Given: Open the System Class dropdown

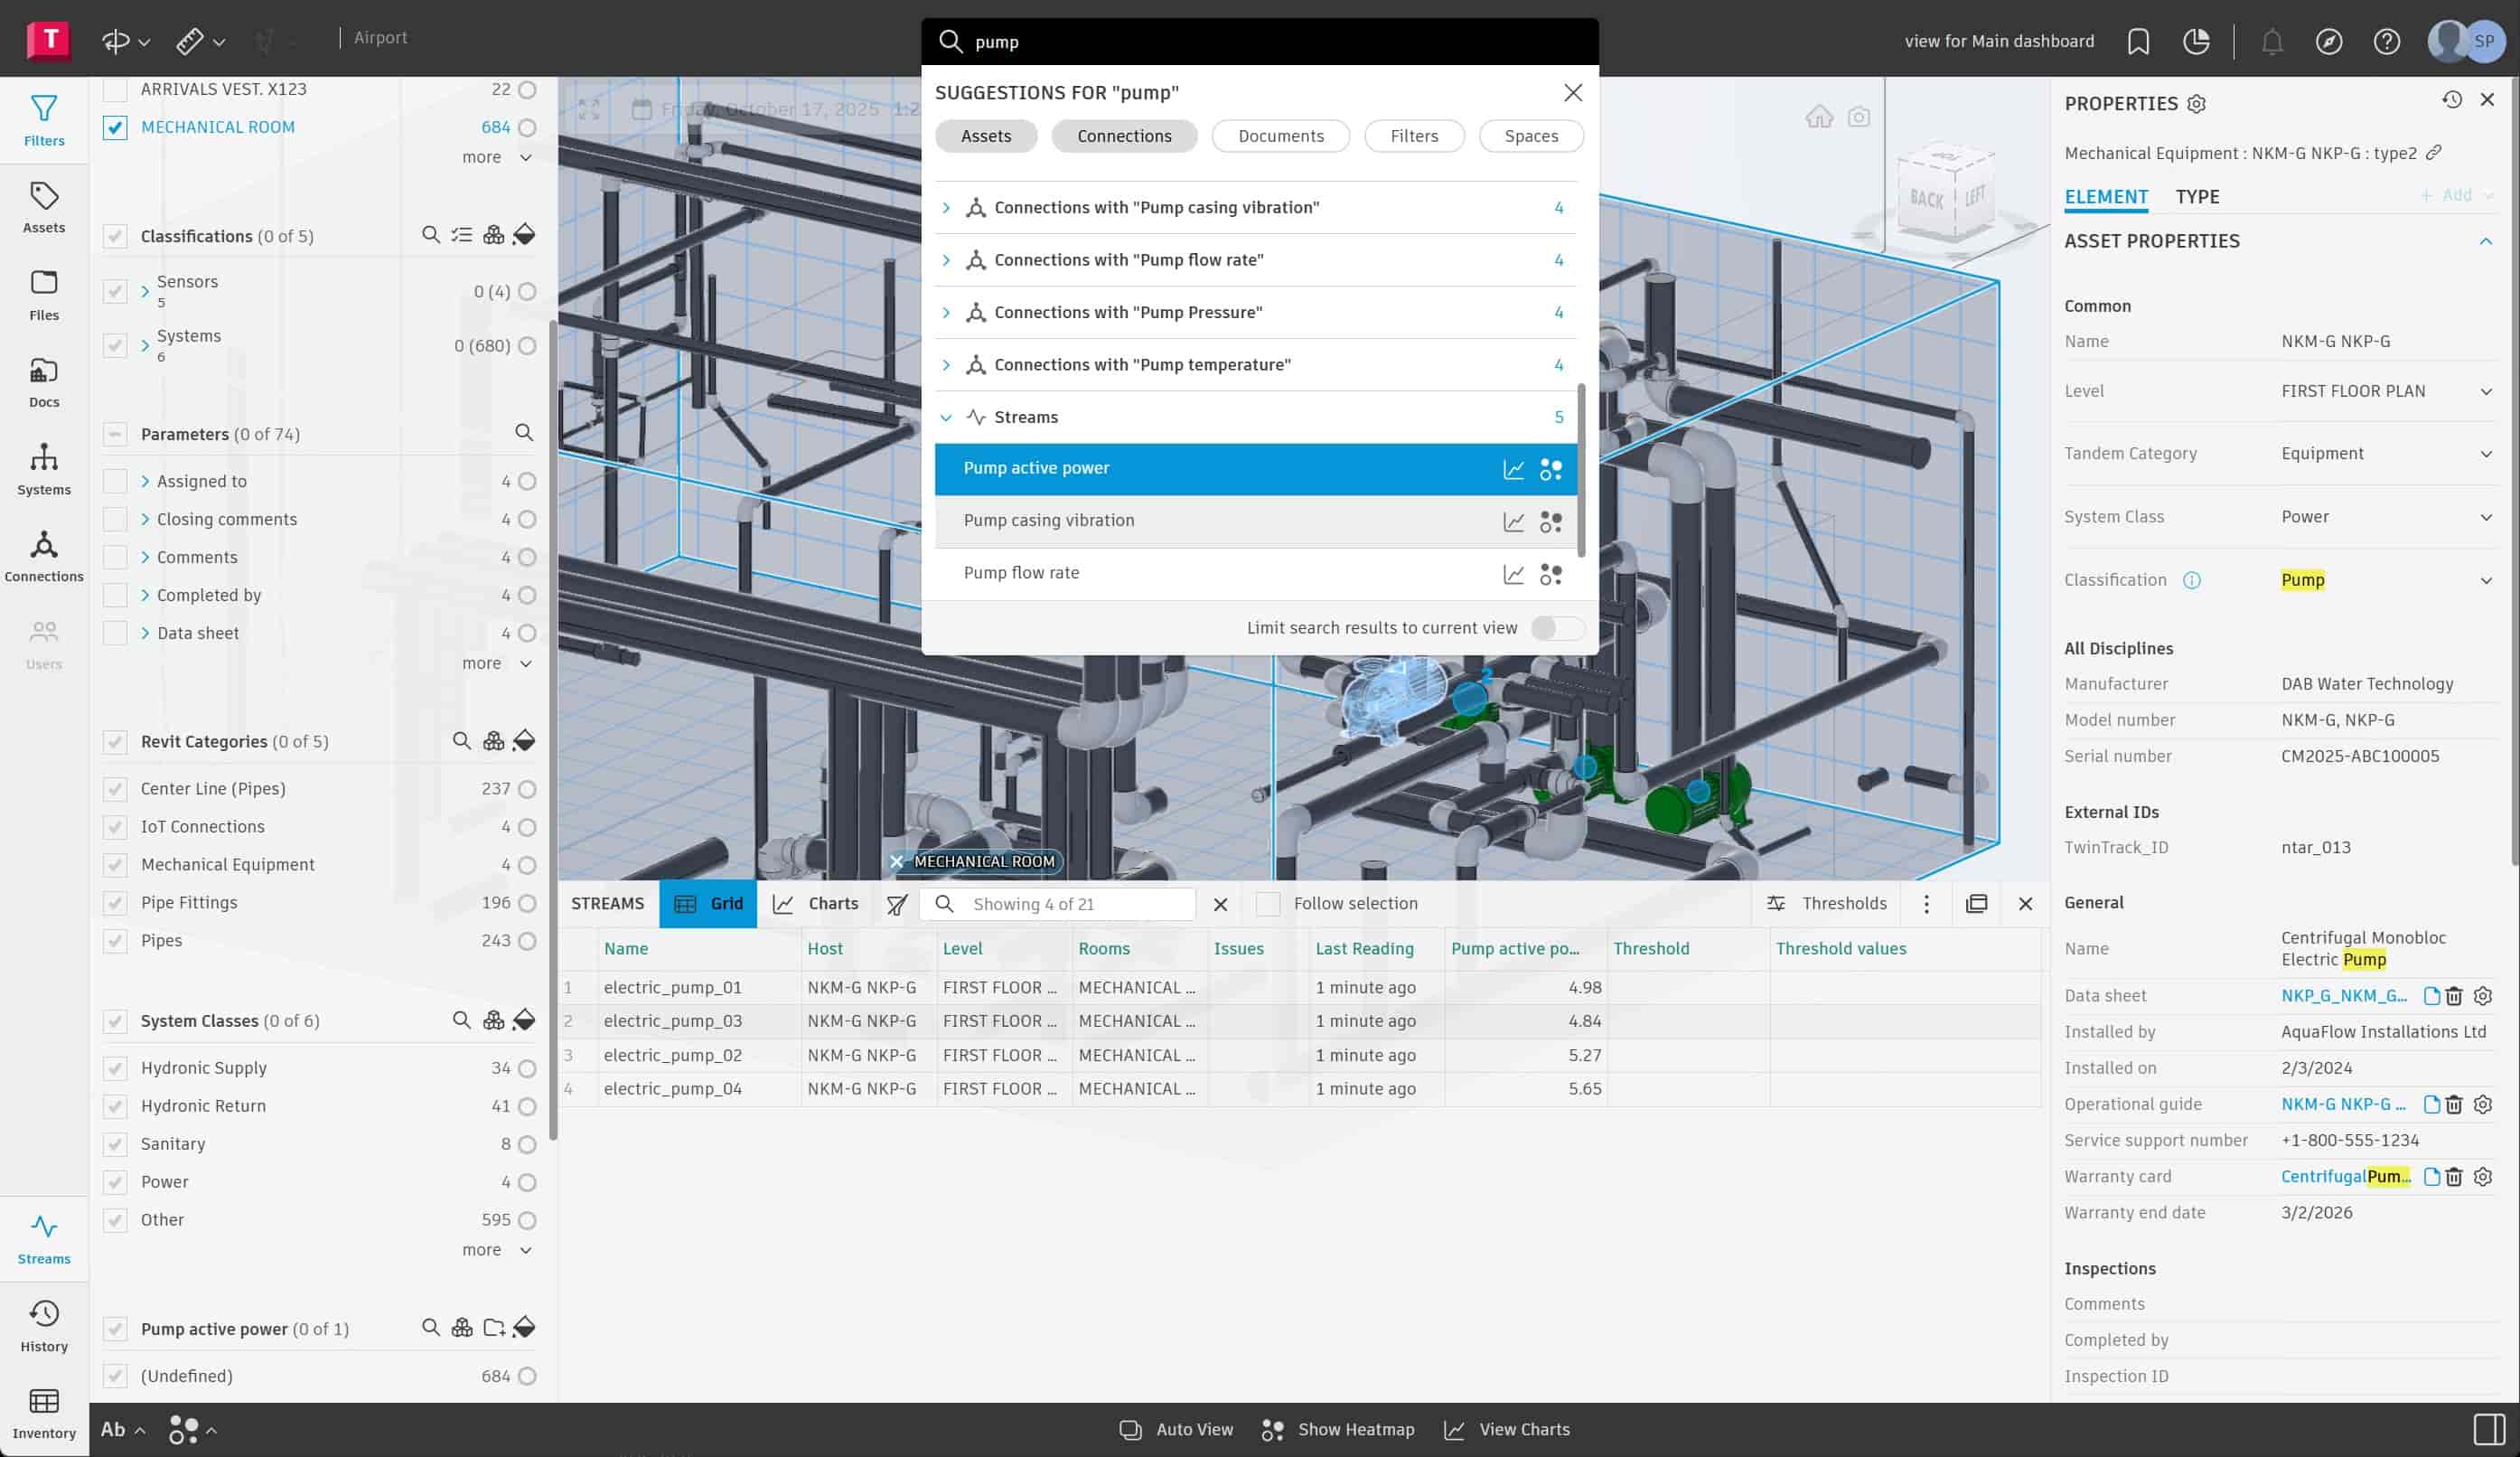Looking at the screenshot, I should coord(2486,517).
